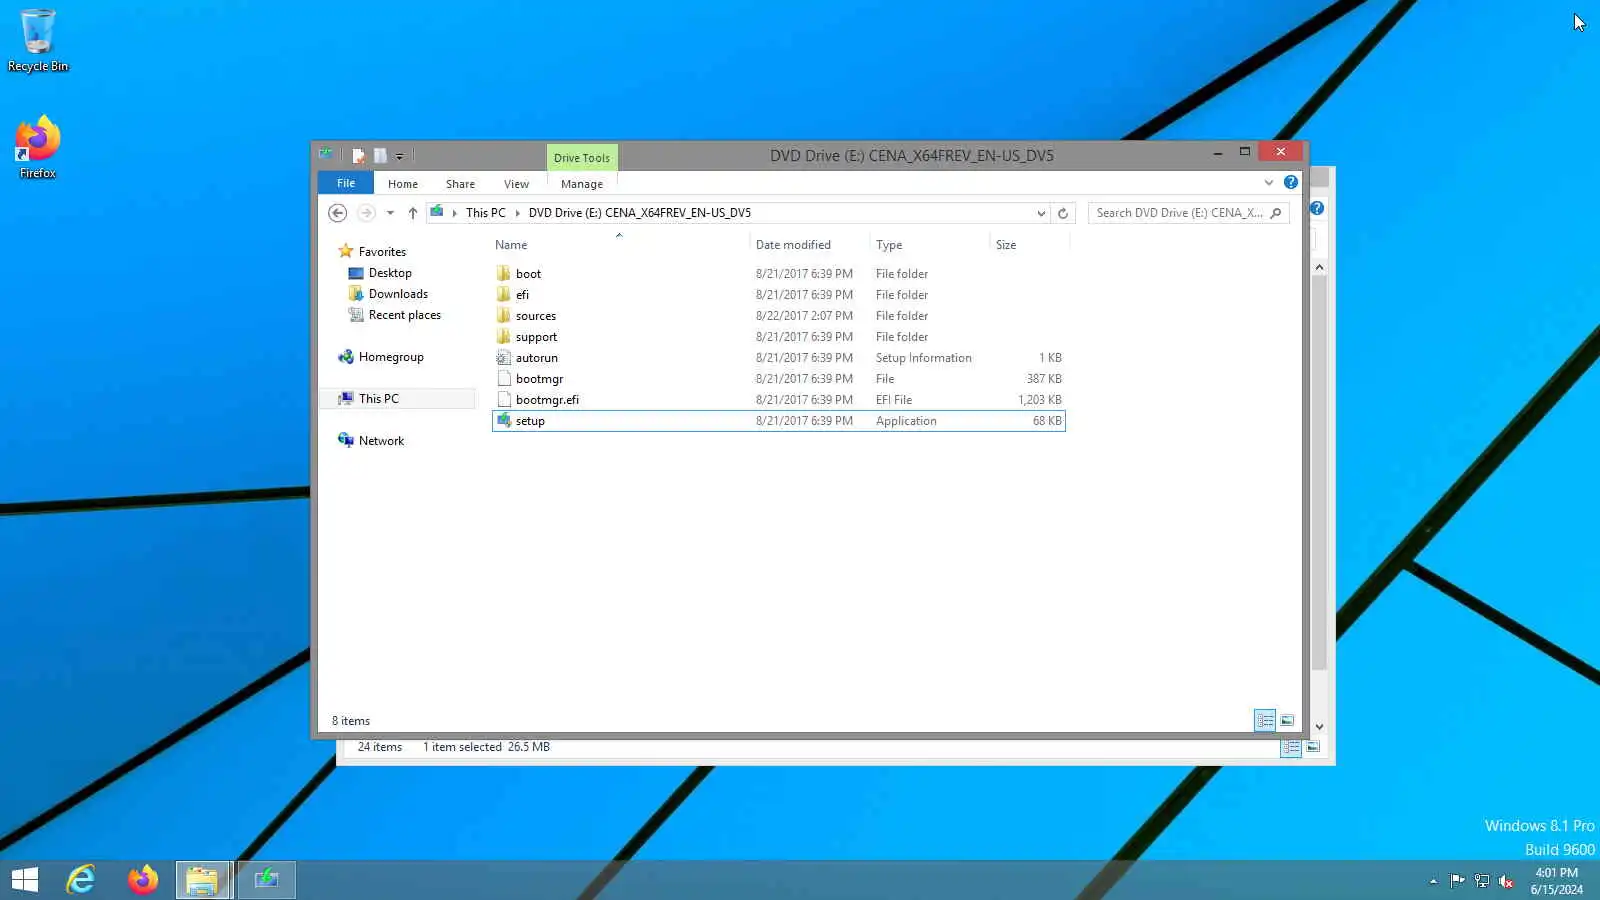
Task: Select the setup application
Action: (779, 421)
